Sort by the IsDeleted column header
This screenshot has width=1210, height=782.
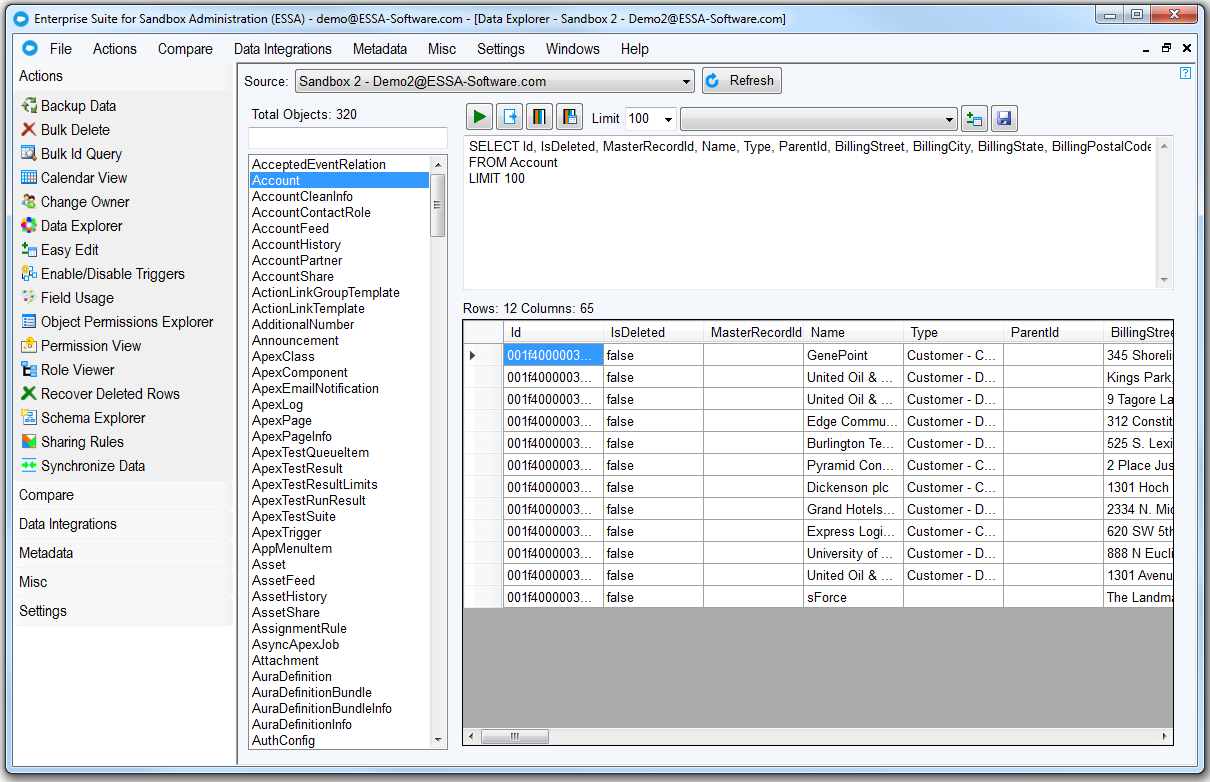[x=653, y=332]
